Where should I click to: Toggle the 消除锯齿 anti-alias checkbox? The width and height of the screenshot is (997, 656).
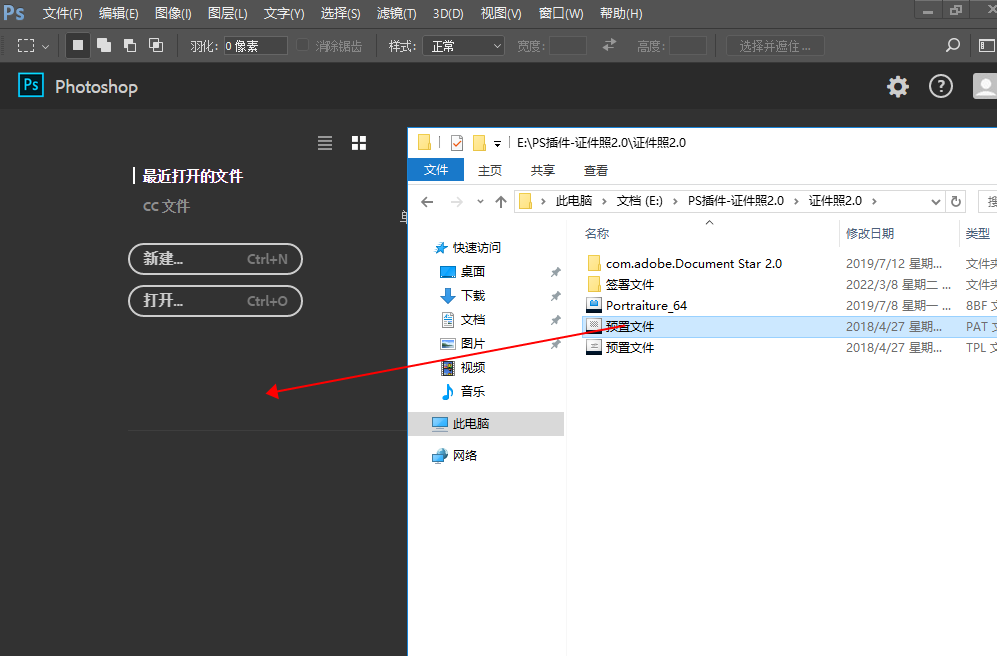coord(303,45)
